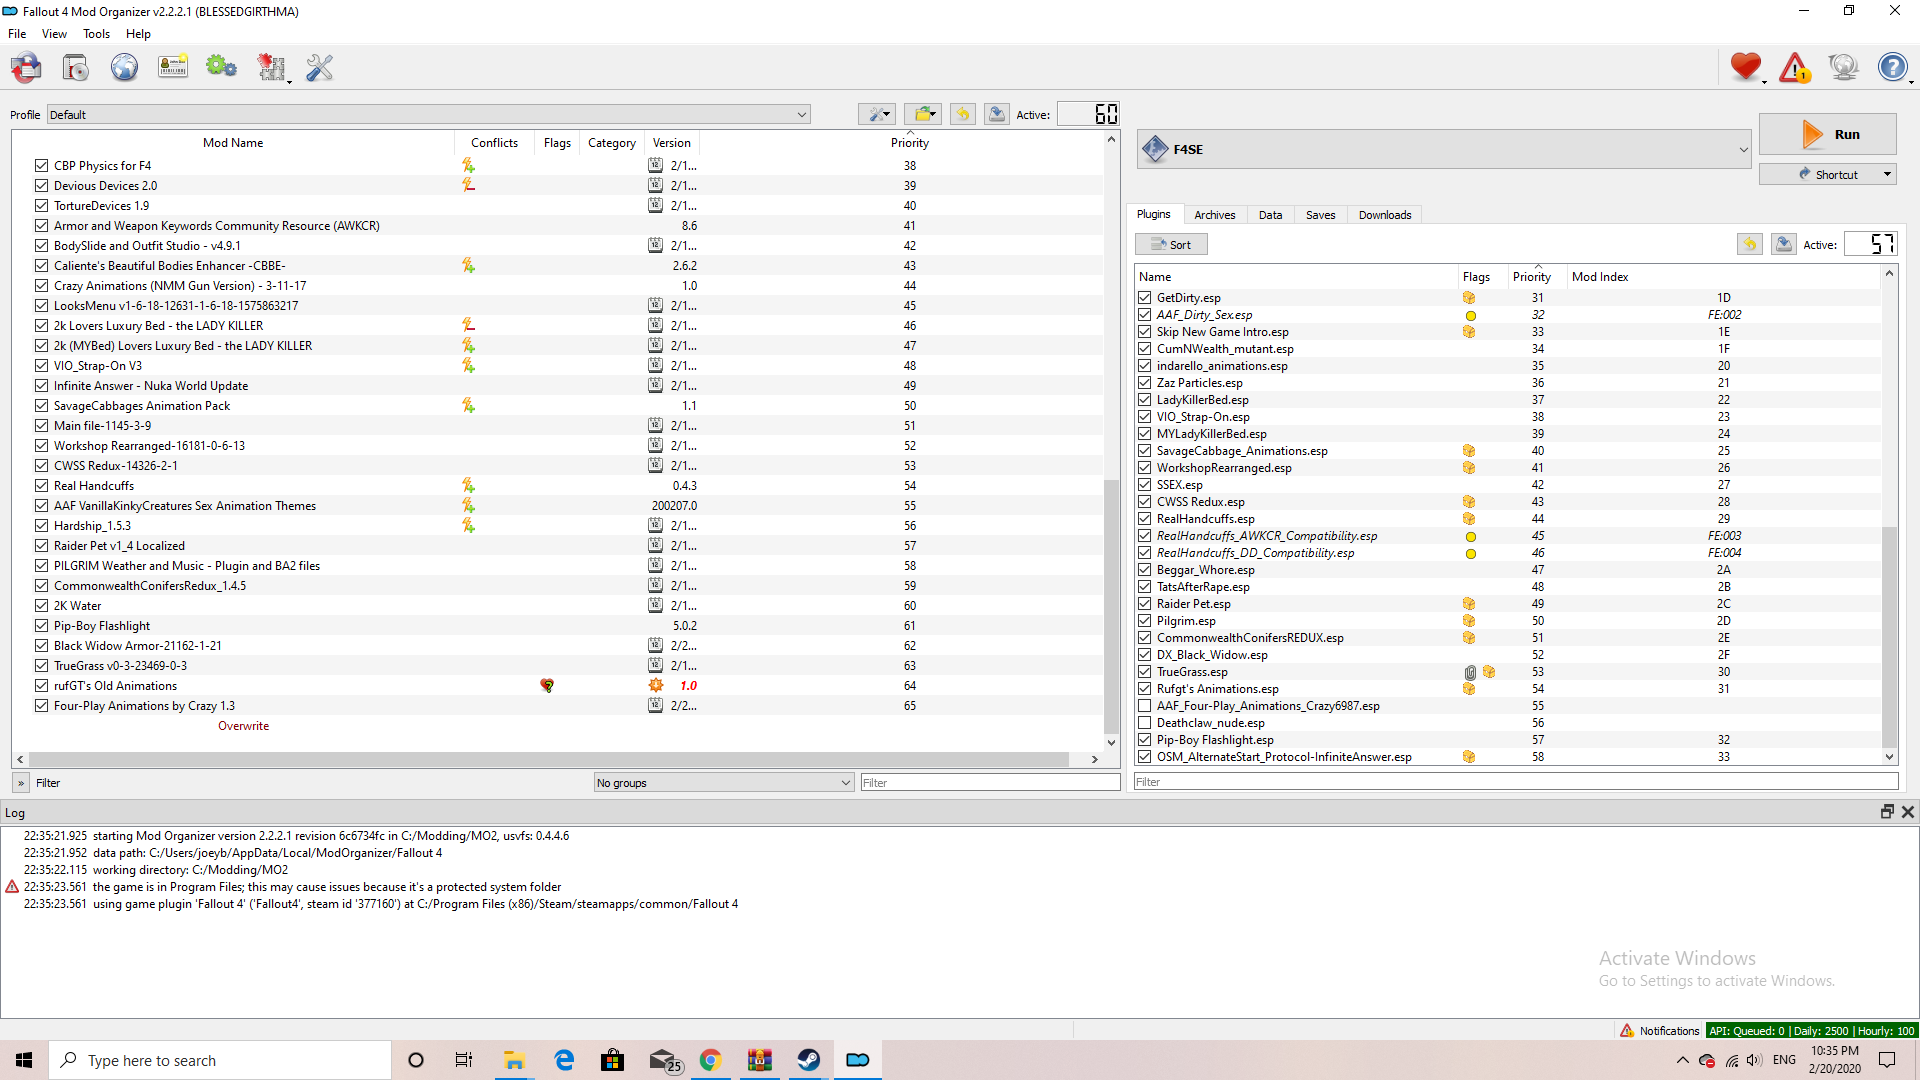Screen dimensions: 1920x1080
Task: Open the File menu
Action: click(17, 34)
